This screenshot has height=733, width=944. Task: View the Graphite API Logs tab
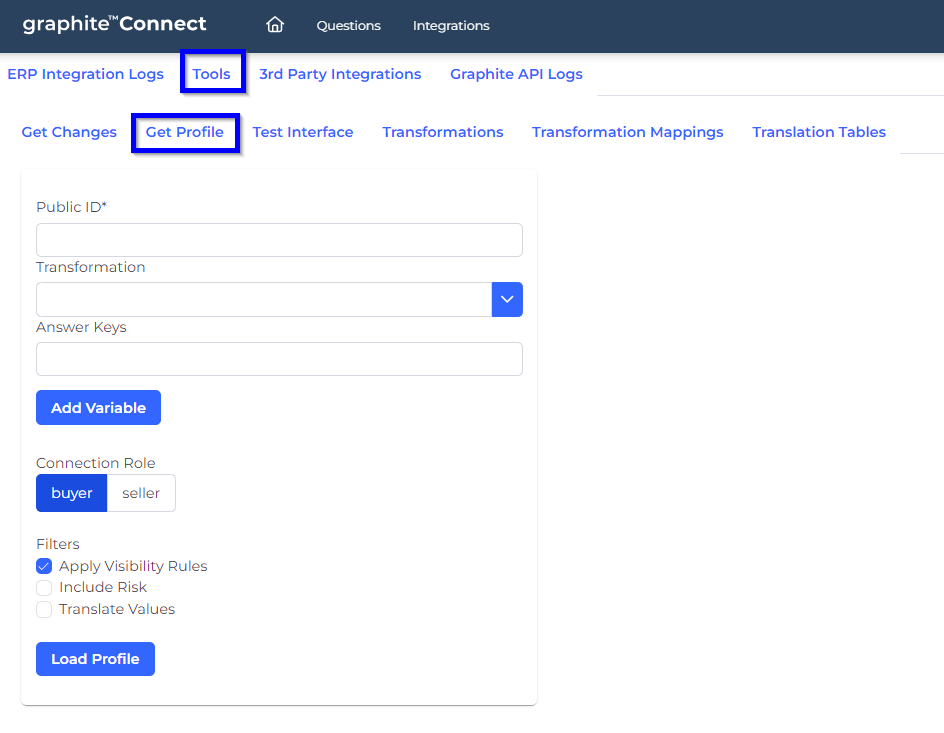[x=516, y=73]
